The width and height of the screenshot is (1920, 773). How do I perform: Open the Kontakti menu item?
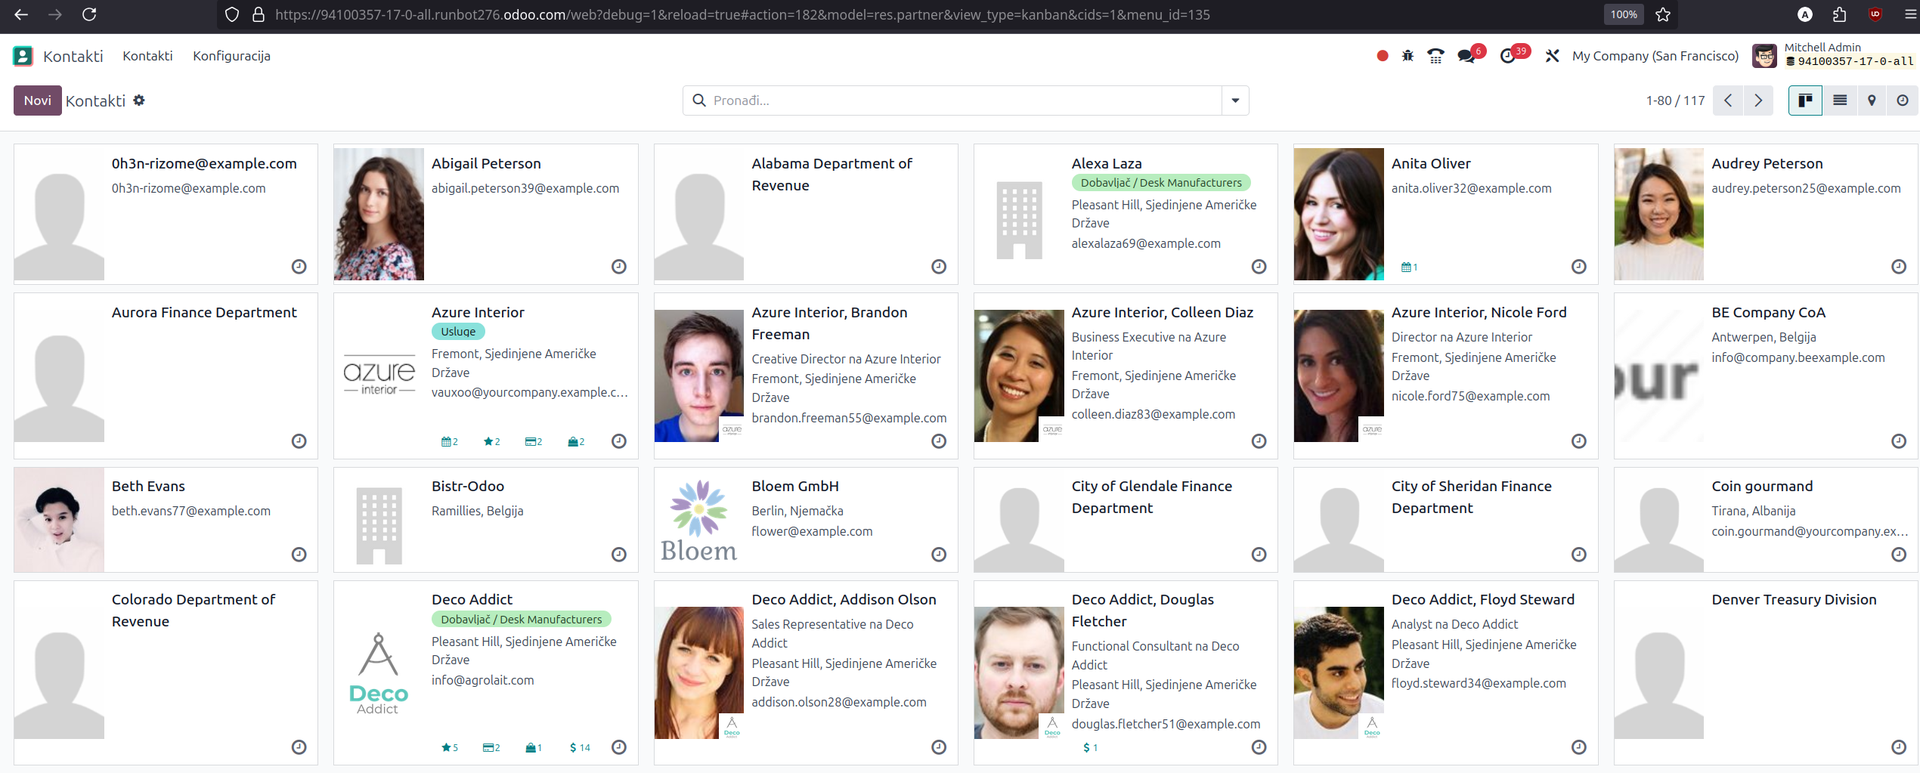tap(147, 56)
